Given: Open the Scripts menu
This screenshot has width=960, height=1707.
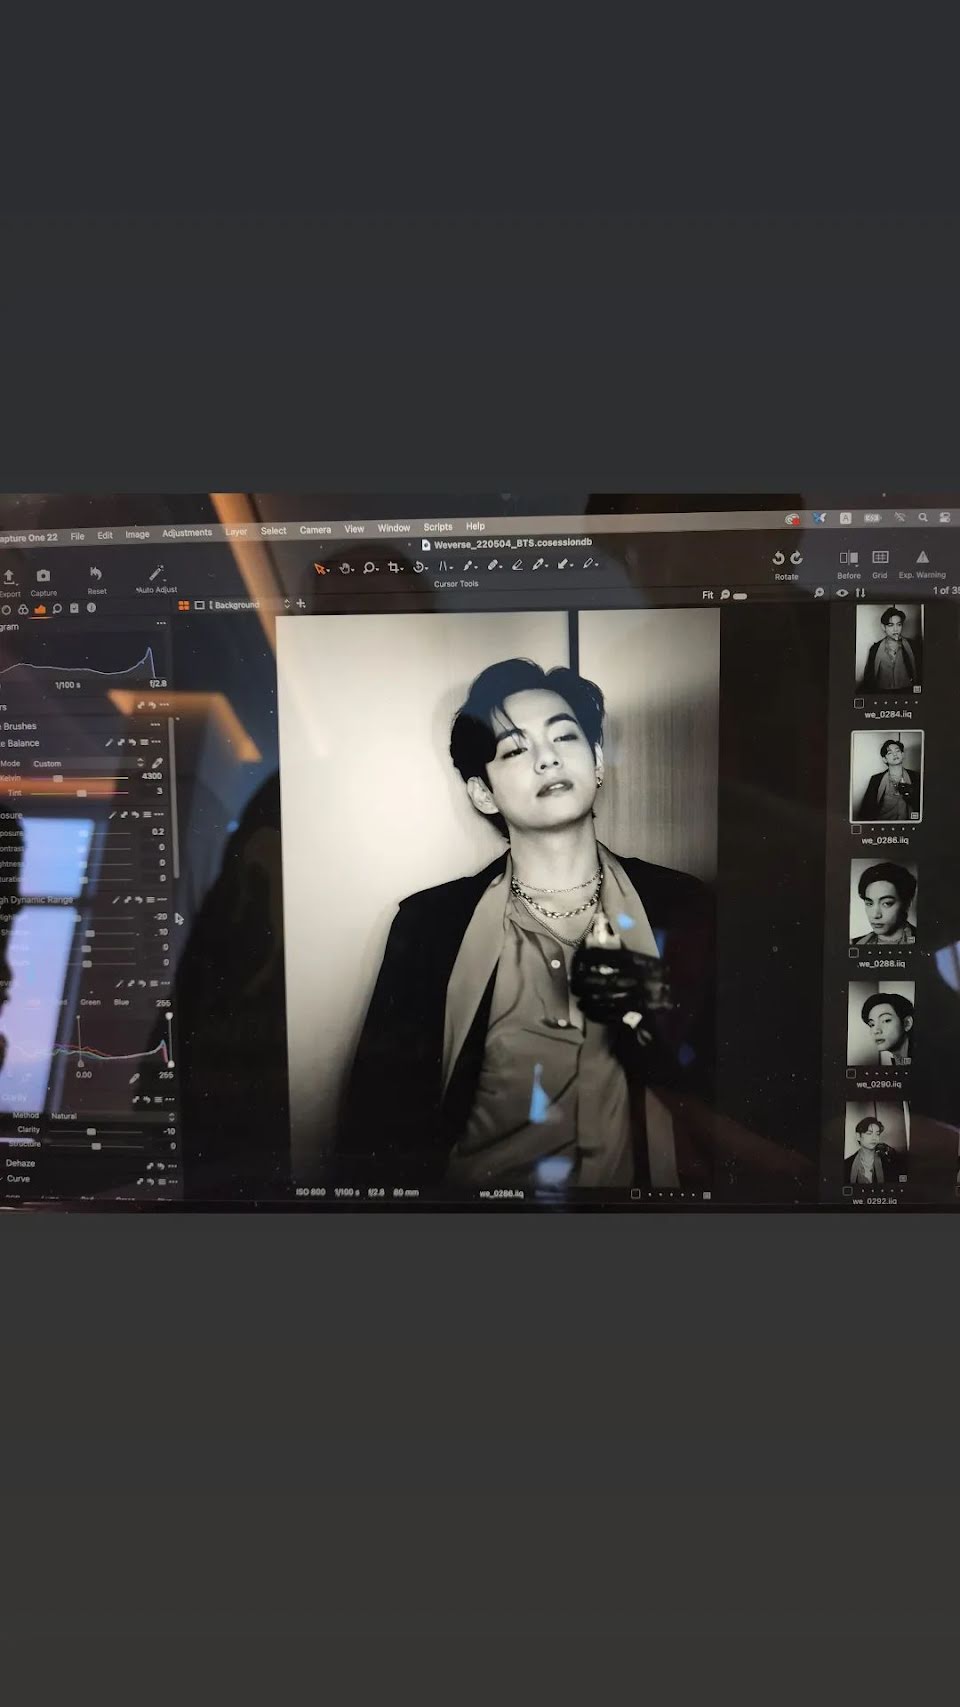Looking at the screenshot, I should point(438,527).
